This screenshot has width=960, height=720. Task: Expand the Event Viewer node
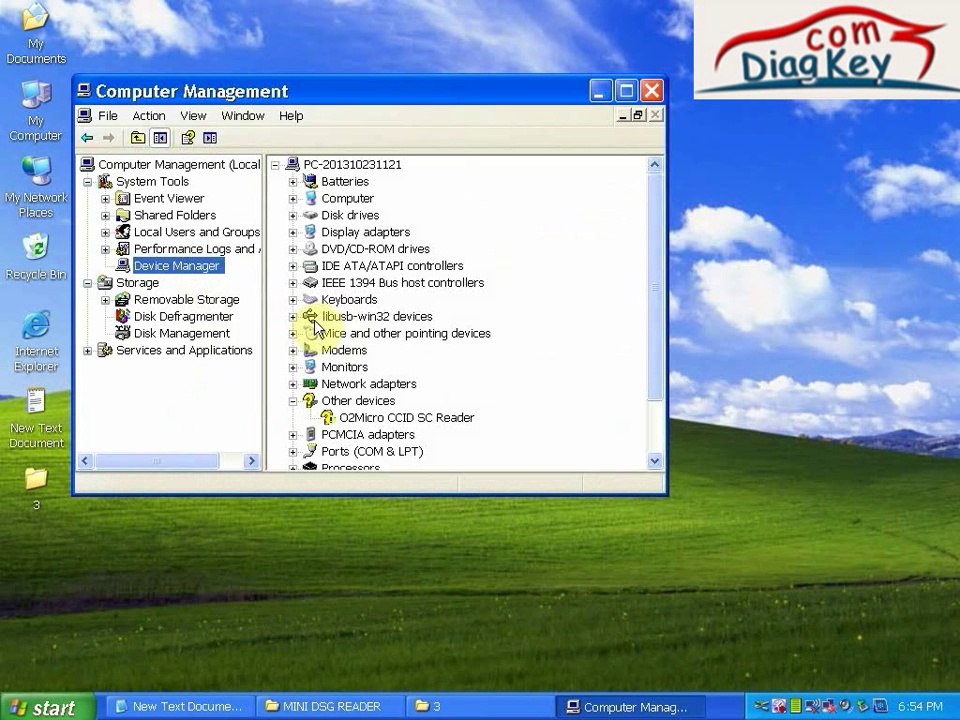pos(105,199)
